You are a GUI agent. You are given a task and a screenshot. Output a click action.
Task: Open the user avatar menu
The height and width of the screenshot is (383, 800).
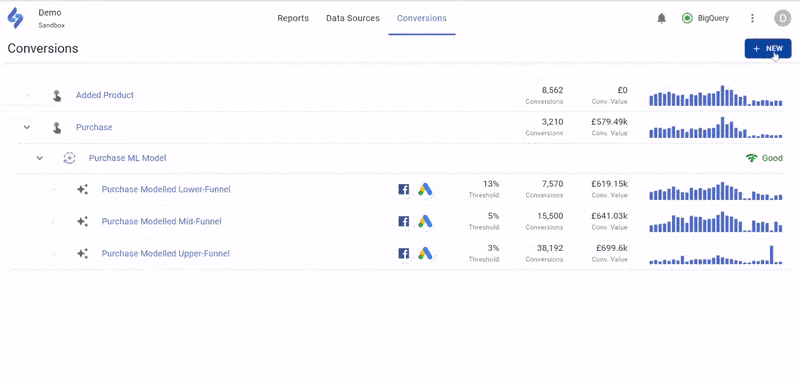tap(782, 18)
